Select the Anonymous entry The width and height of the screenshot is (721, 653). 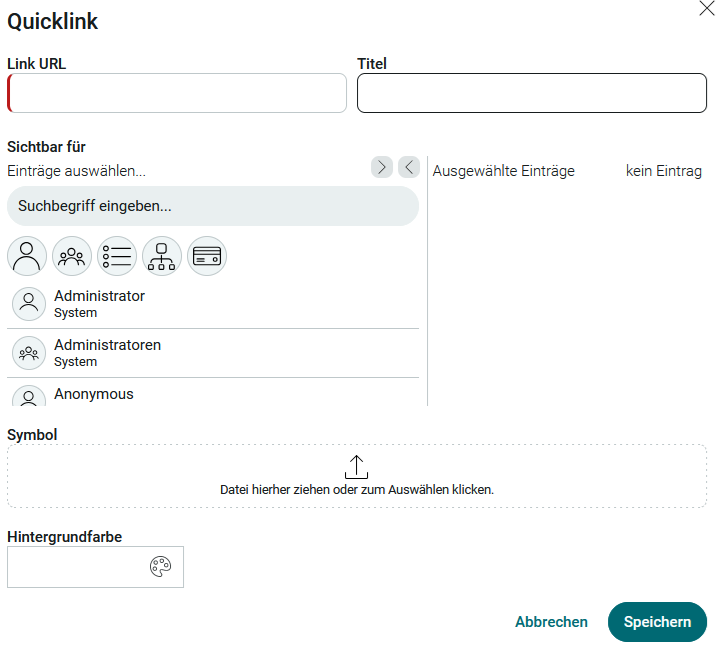(213, 393)
